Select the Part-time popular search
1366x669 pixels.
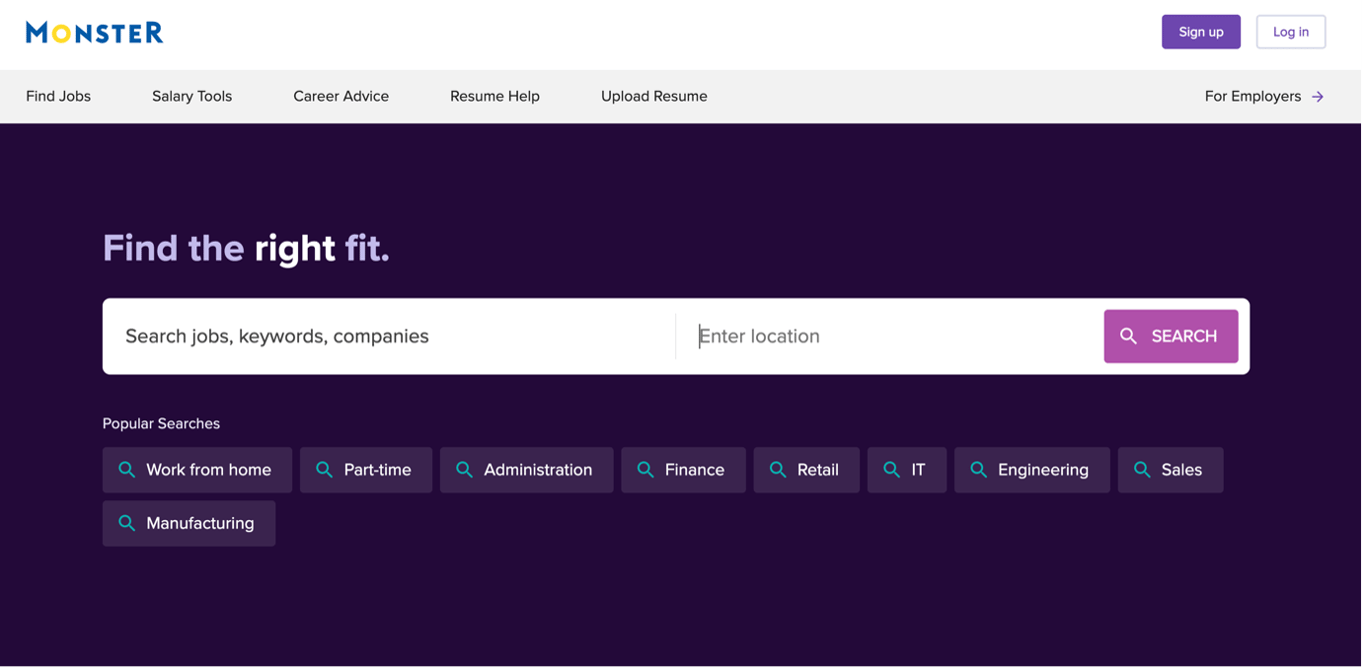pyautogui.click(x=367, y=471)
